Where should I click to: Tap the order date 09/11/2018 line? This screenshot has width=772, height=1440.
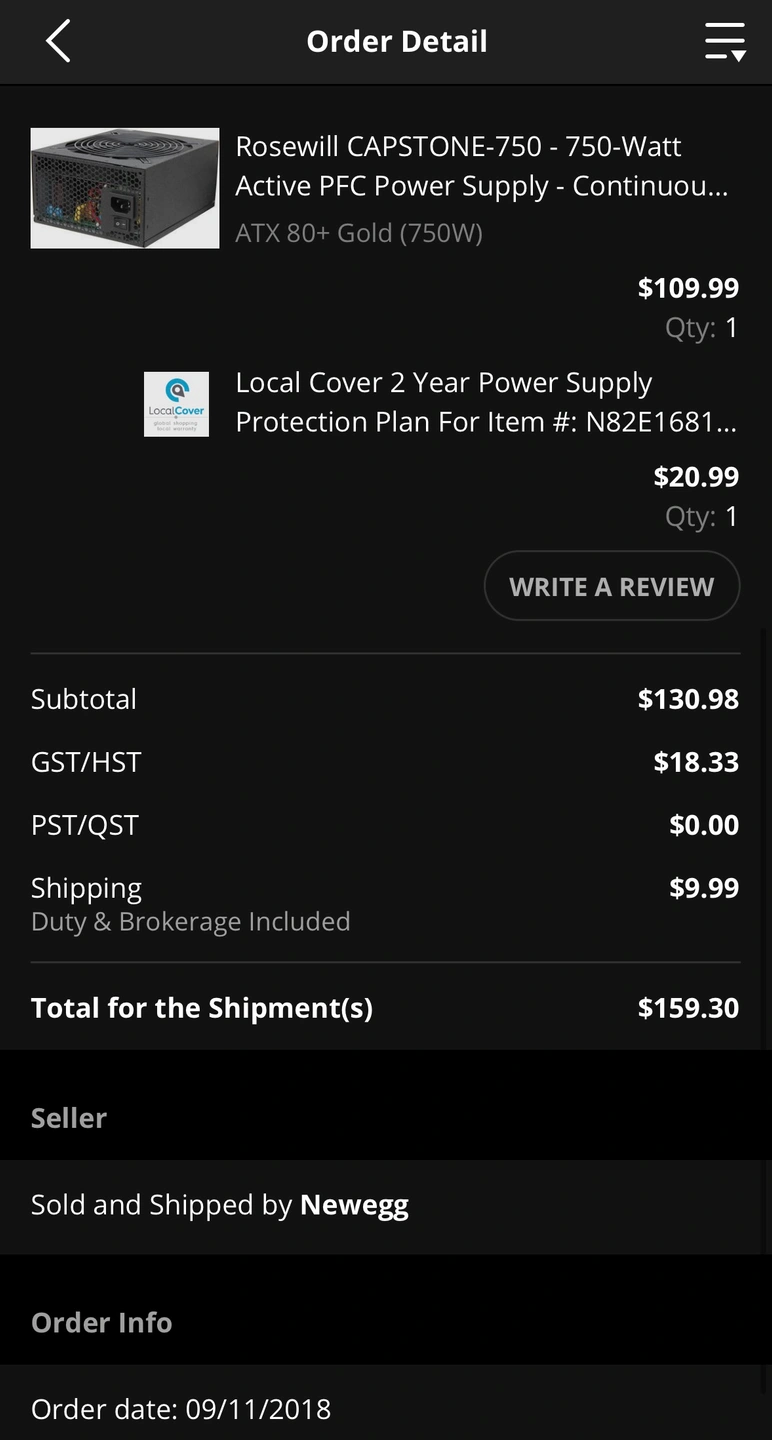click(x=181, y=1410)
